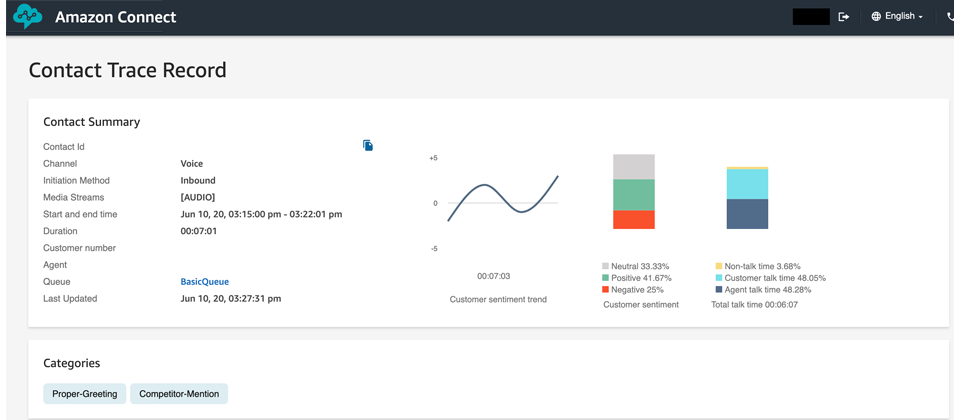
Task: Click the Amazon Connect cloud logo
Action: [x=28, y=17]
